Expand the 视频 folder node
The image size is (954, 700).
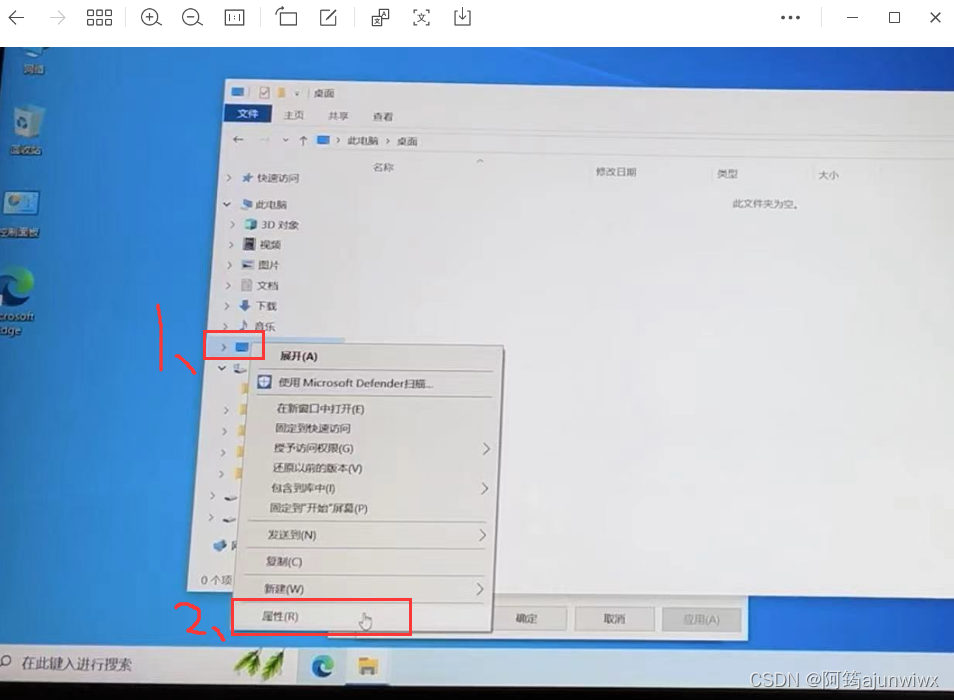coord(231,244)
